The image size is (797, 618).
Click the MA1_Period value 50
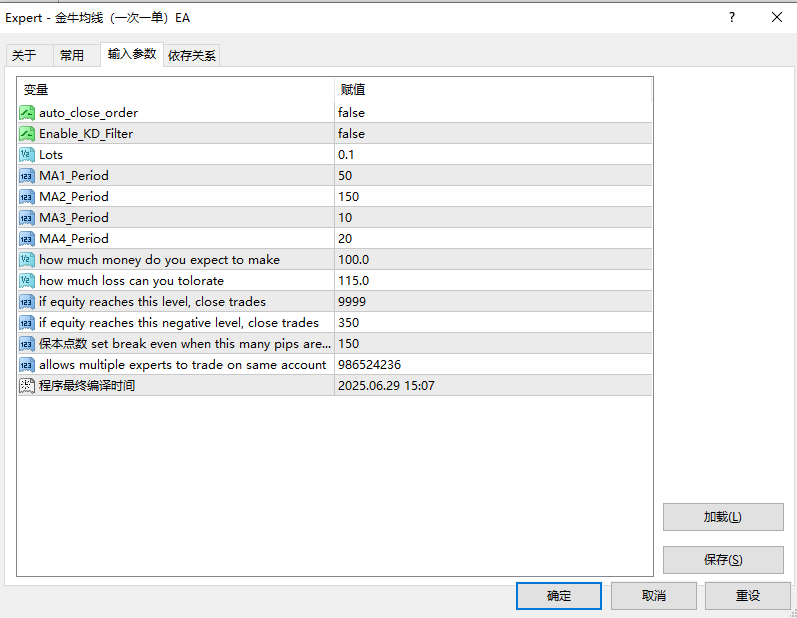pyautogui.click(x=345, y=176)
